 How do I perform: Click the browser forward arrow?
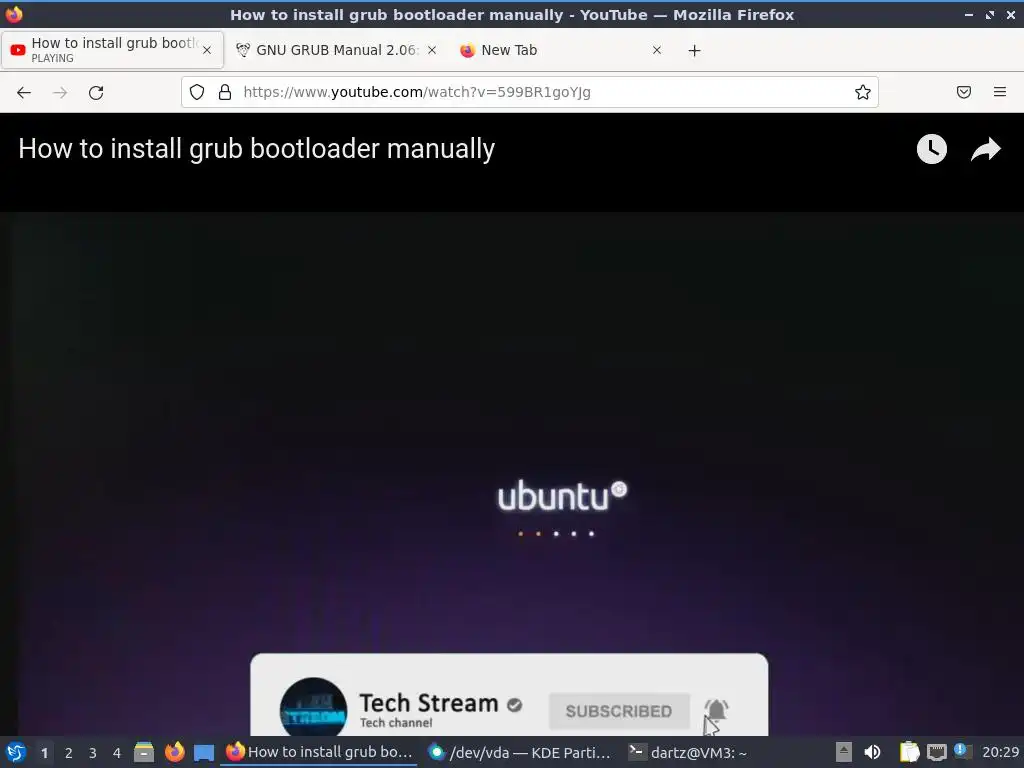[x=60, y=92]
